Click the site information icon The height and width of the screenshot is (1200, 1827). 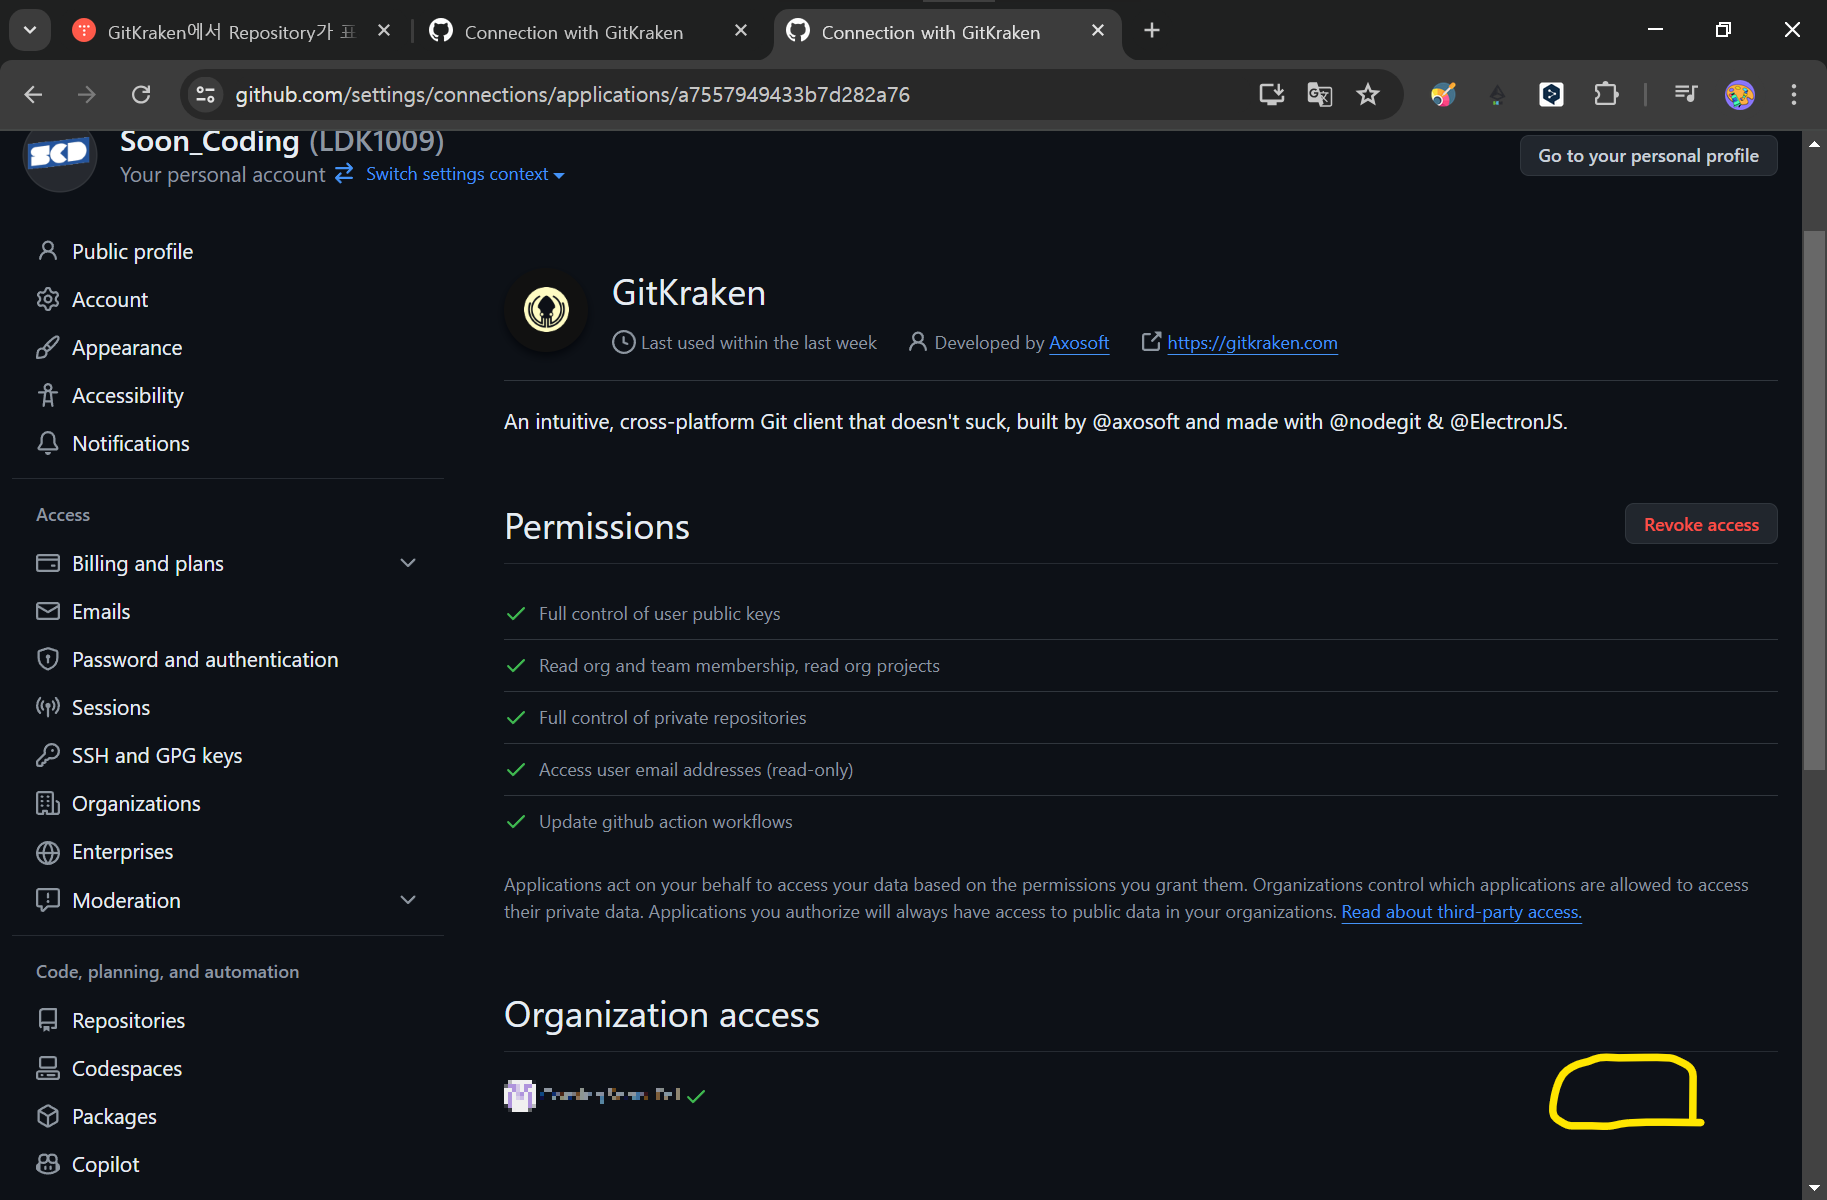[205, 94]
